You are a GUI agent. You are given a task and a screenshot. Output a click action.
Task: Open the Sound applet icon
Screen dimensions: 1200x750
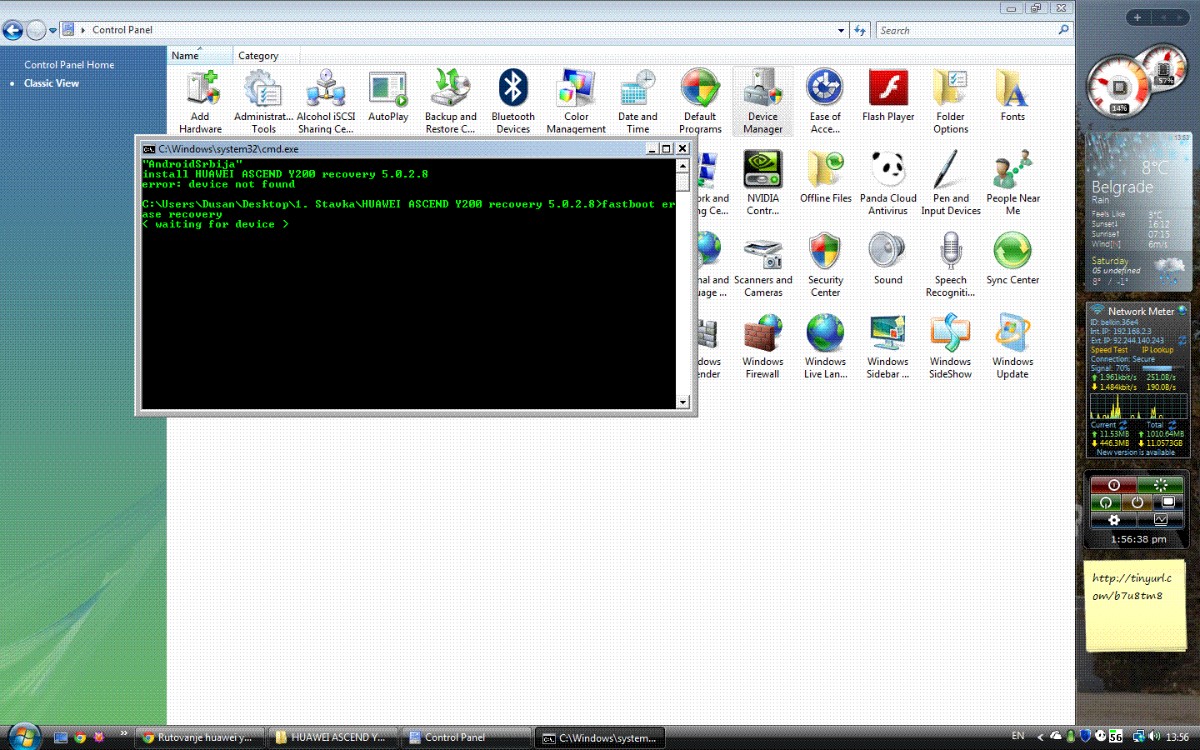click(888, 260)
